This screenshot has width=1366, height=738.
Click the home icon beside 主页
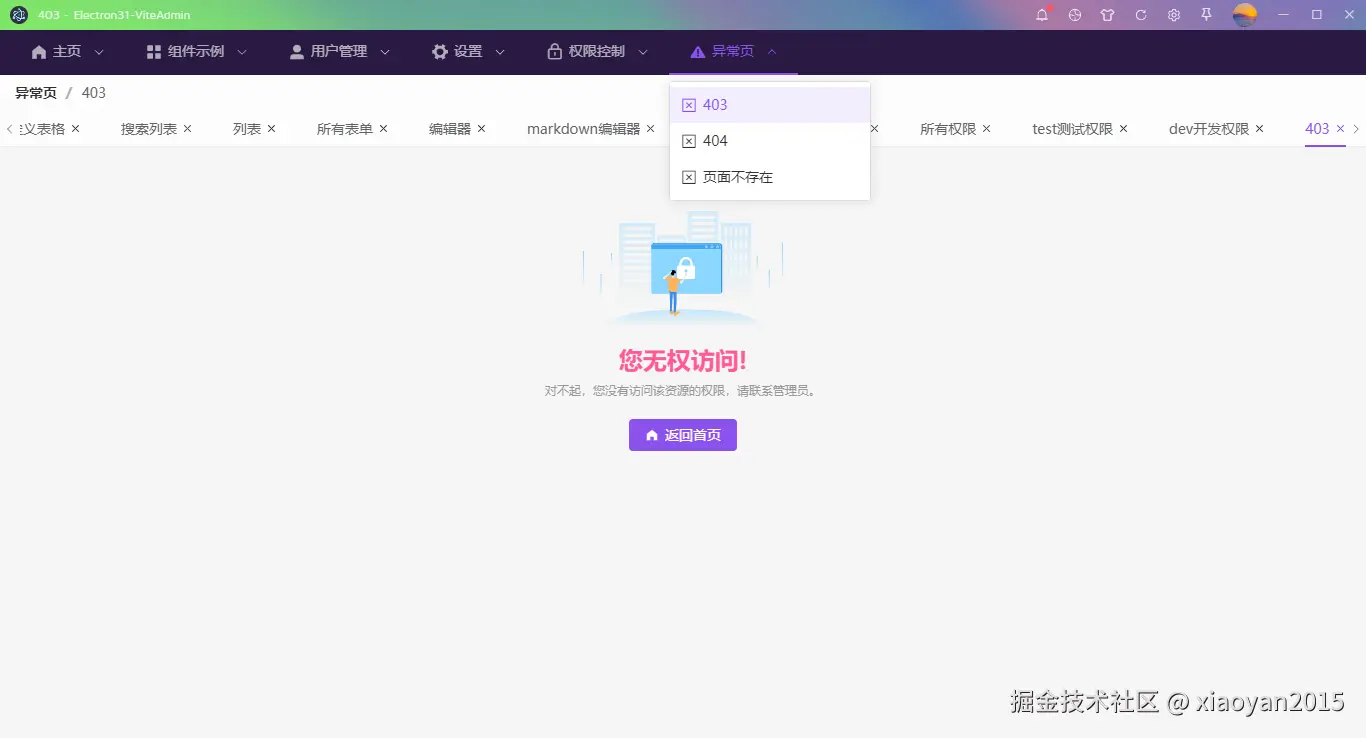pyautogui.click(x=39, y=52)
